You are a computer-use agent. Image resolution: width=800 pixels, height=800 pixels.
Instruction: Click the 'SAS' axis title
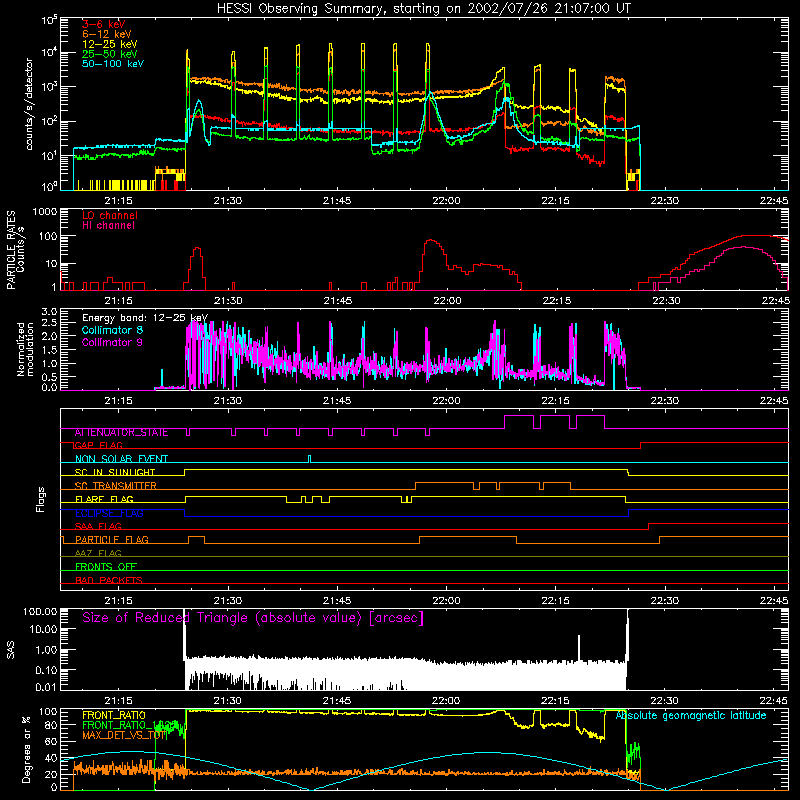point(11,650)
